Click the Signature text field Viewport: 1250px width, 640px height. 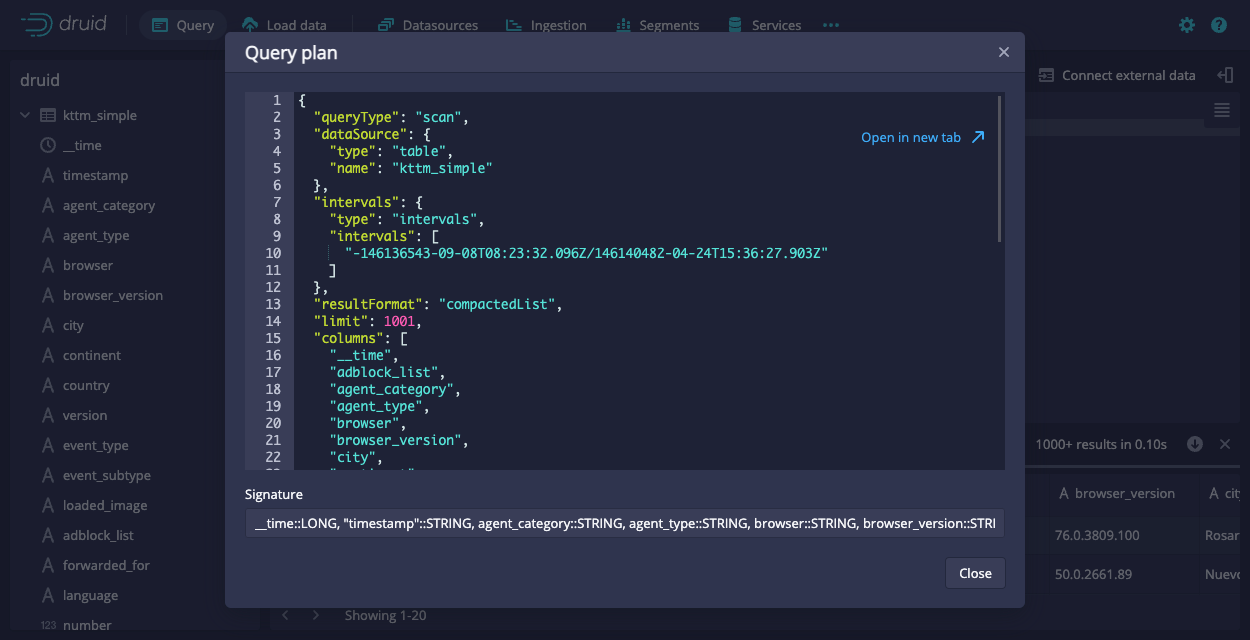click(625, 523)
